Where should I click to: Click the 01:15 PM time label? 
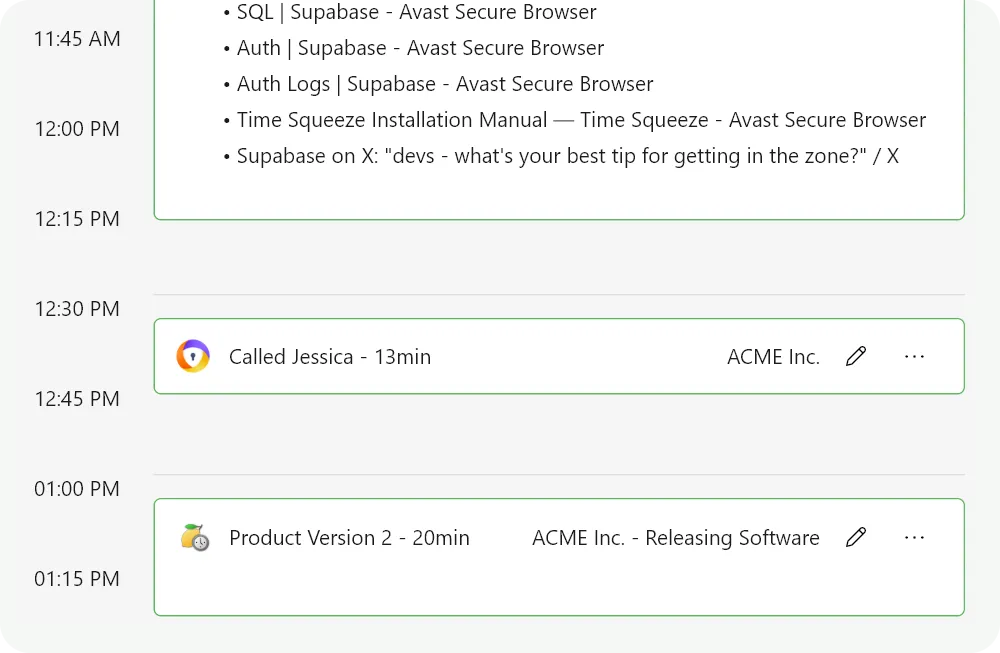point(77,579)
